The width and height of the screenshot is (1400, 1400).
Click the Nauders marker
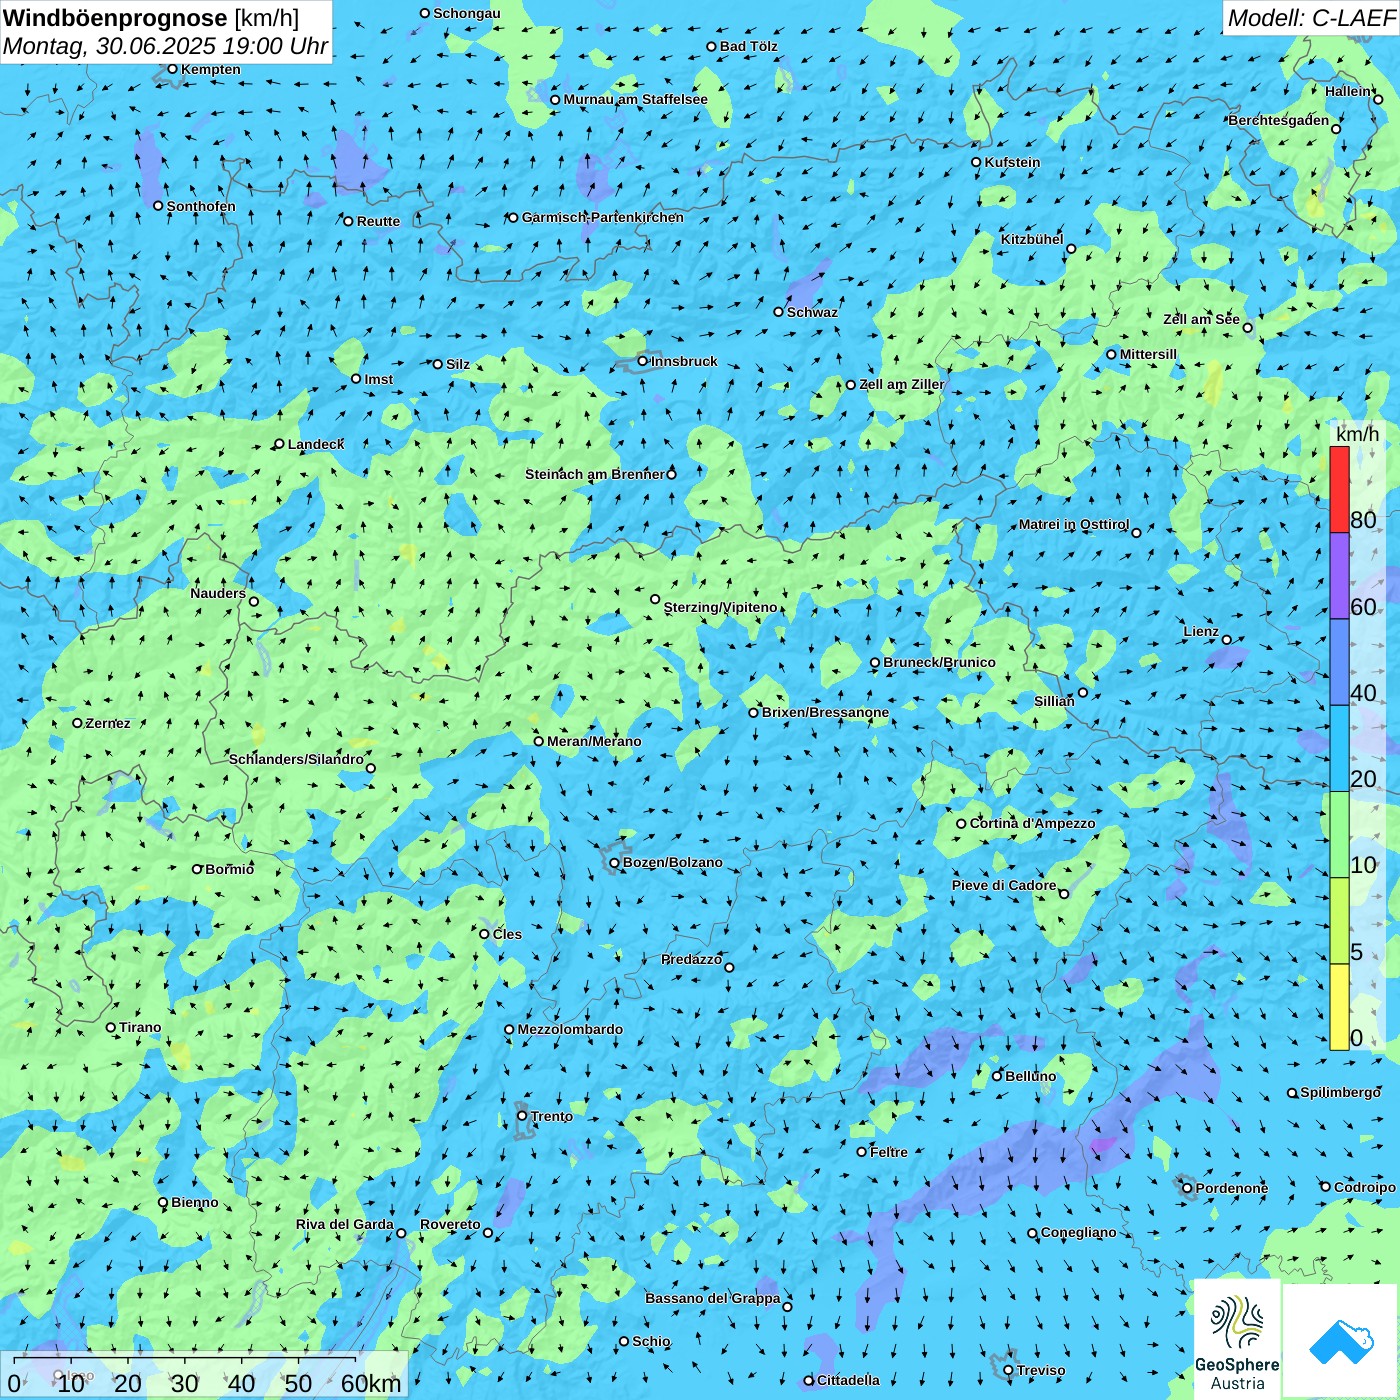[x=254, y=601]
